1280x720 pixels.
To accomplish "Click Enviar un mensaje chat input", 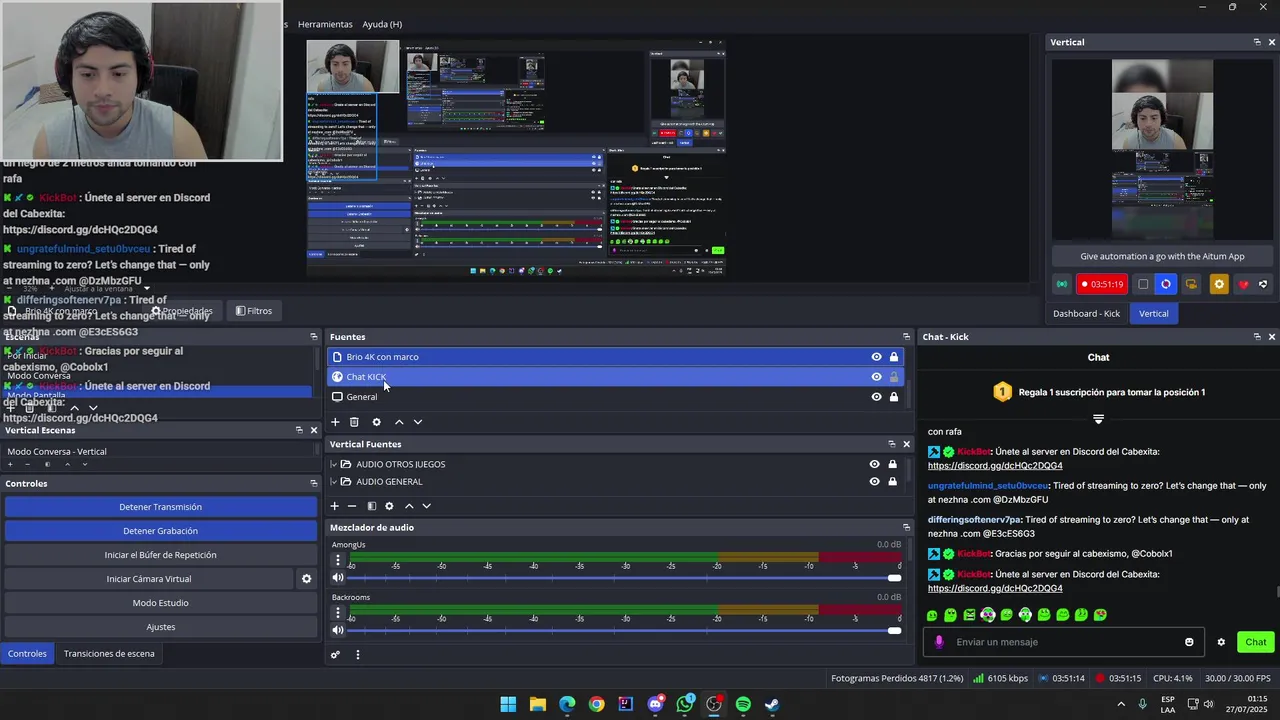I will (x=1065, y=642).
